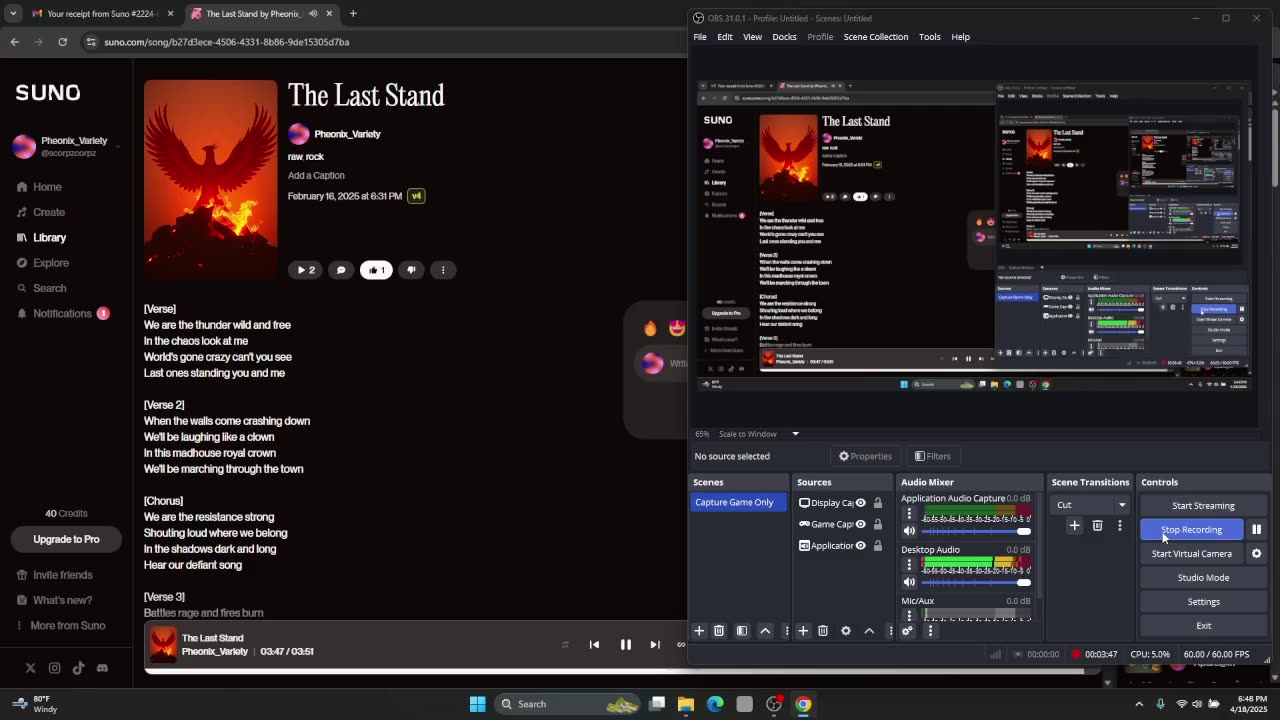Open scene filters icon in Scenes toolbar
Screen dimensions: 1280x720
click(x=742, y=631)
